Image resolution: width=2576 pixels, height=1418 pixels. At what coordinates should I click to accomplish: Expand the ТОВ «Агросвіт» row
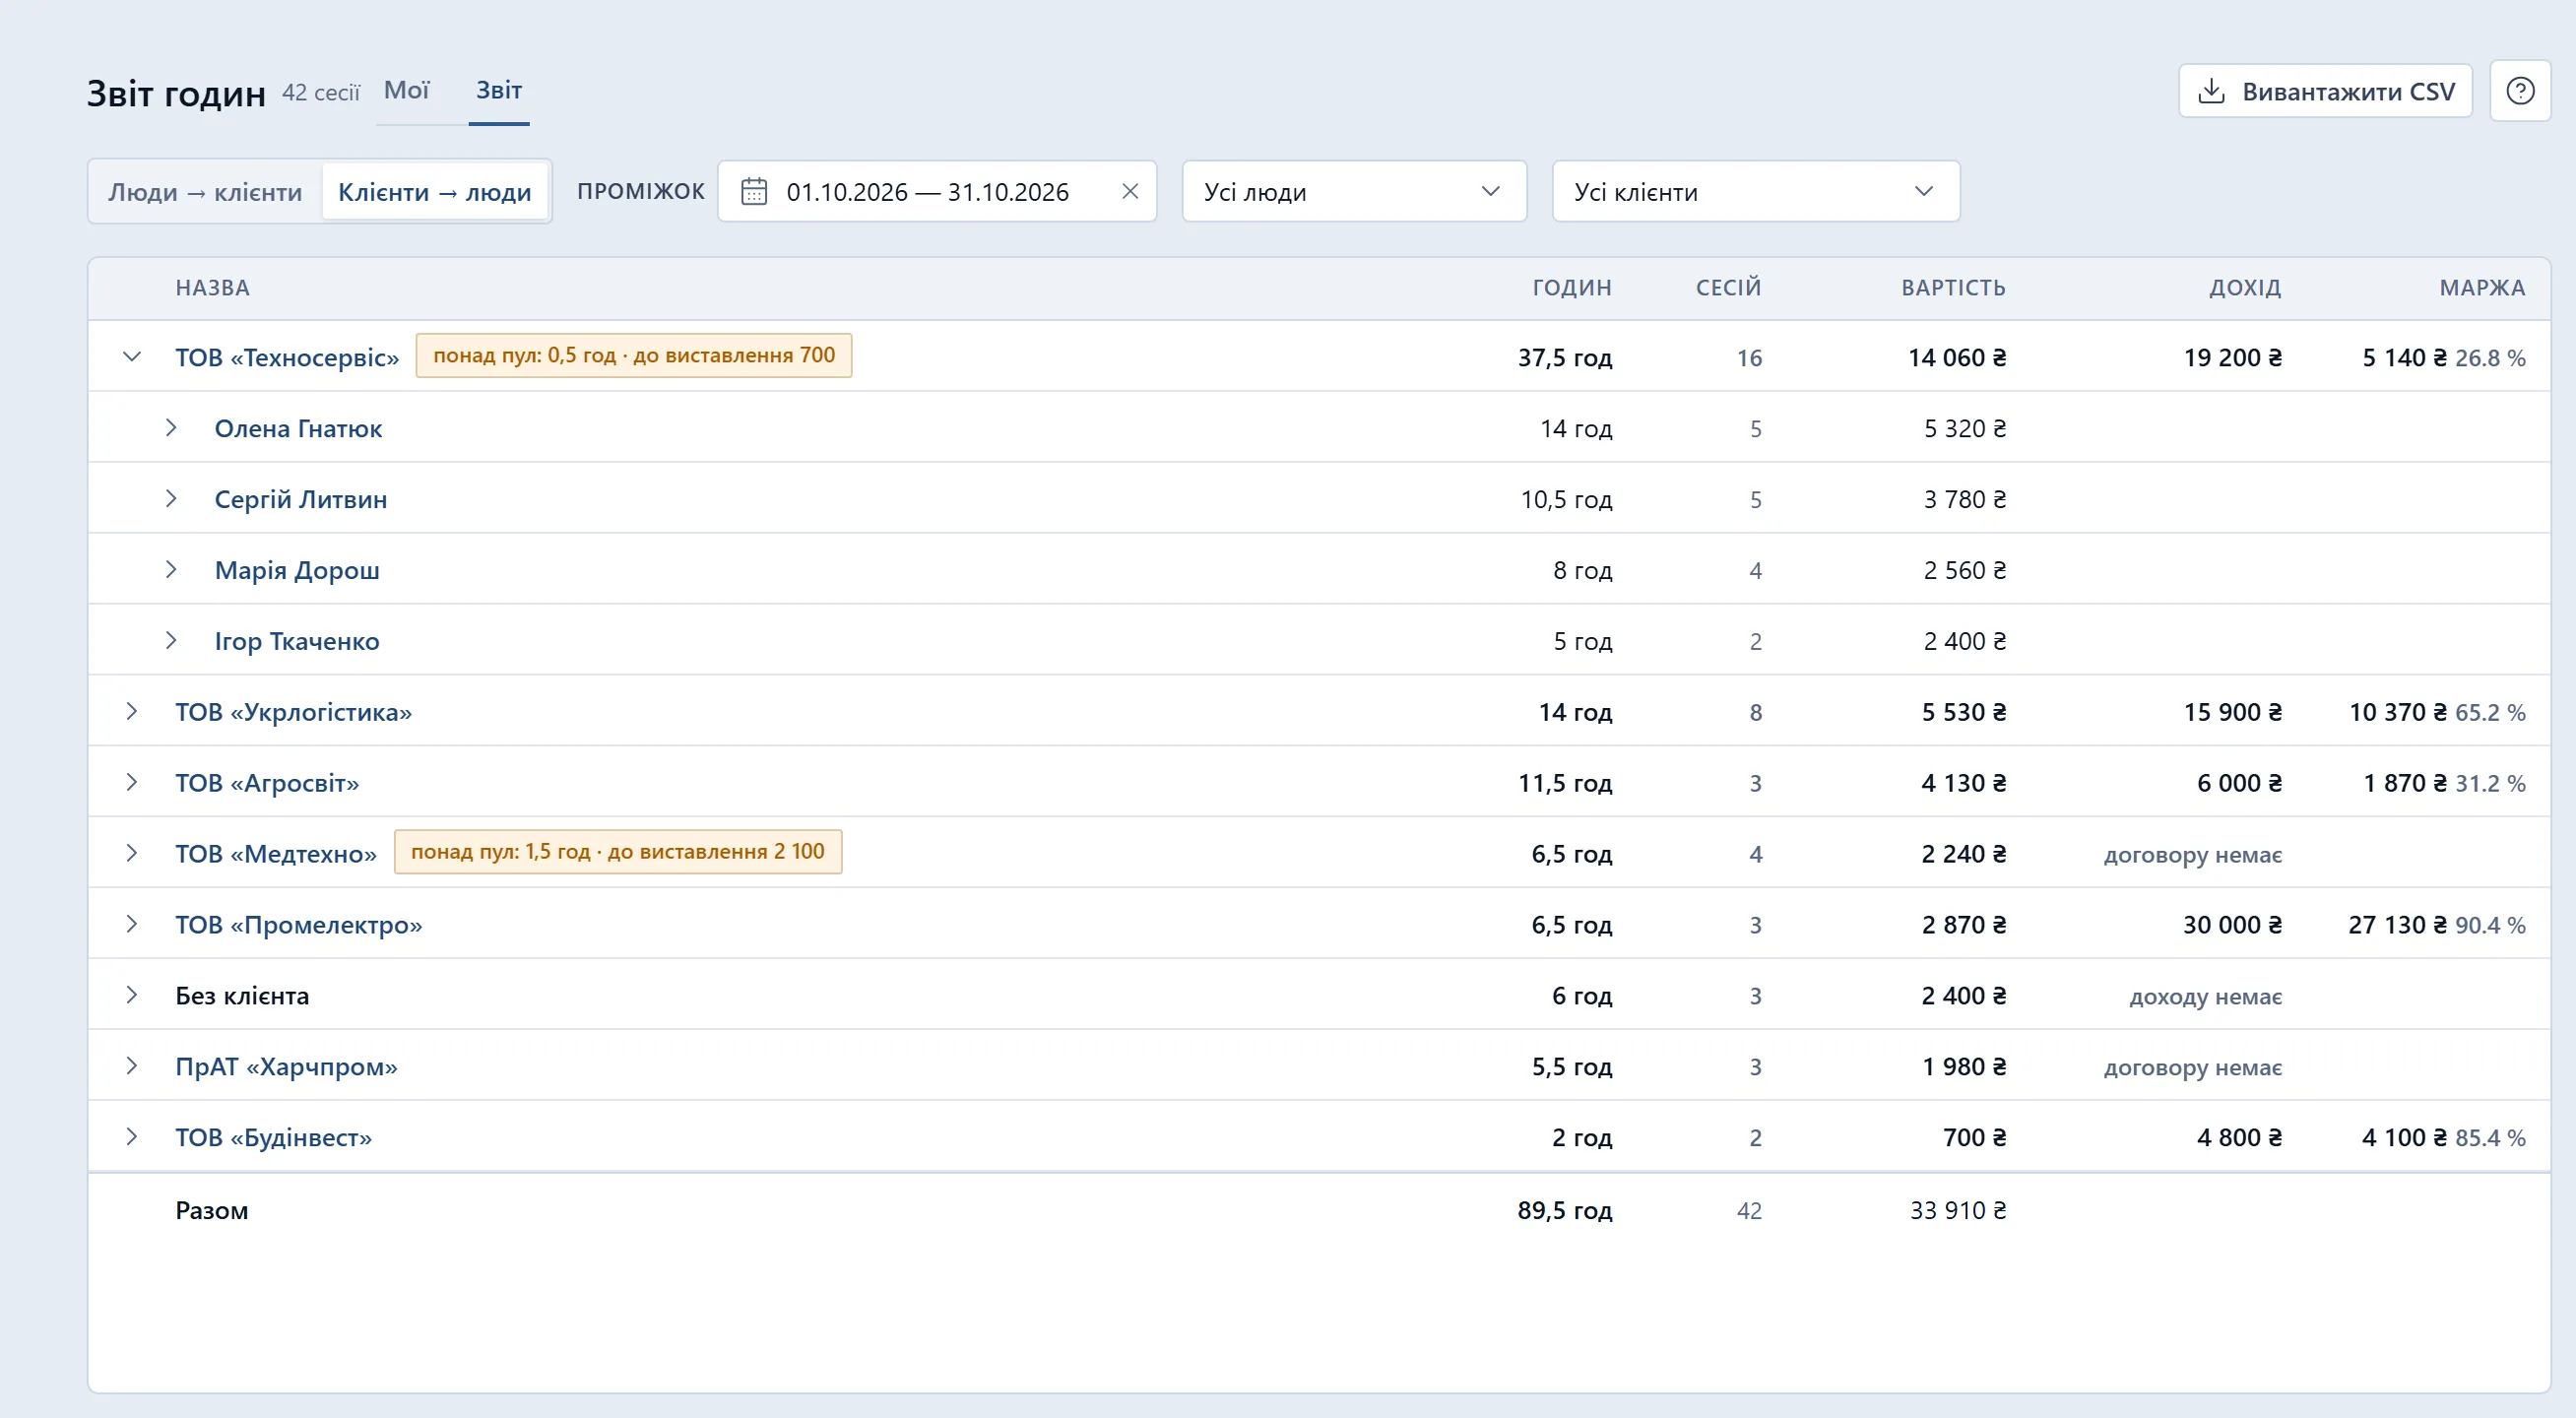pos(131,783)
